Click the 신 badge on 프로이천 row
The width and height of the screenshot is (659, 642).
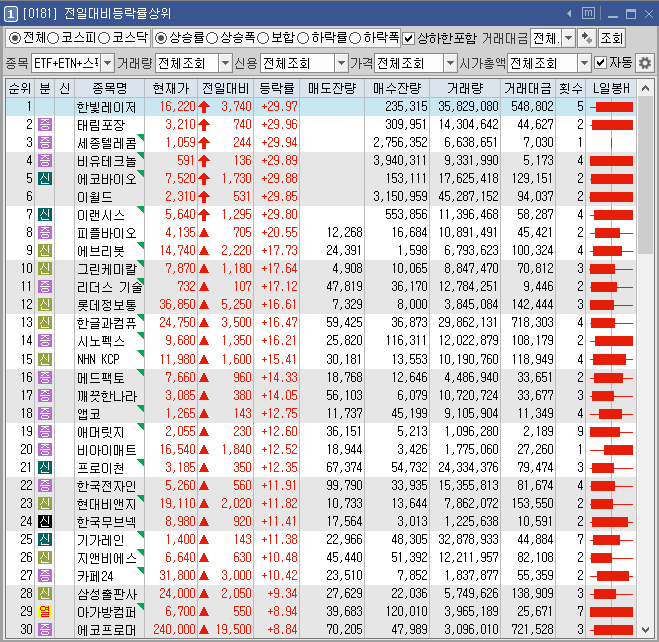coord(45,467)
